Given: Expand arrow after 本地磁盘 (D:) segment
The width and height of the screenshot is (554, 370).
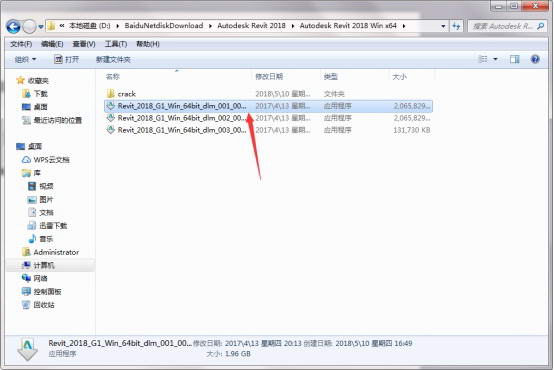Looking at the screenshot, I should pos(117,26).
